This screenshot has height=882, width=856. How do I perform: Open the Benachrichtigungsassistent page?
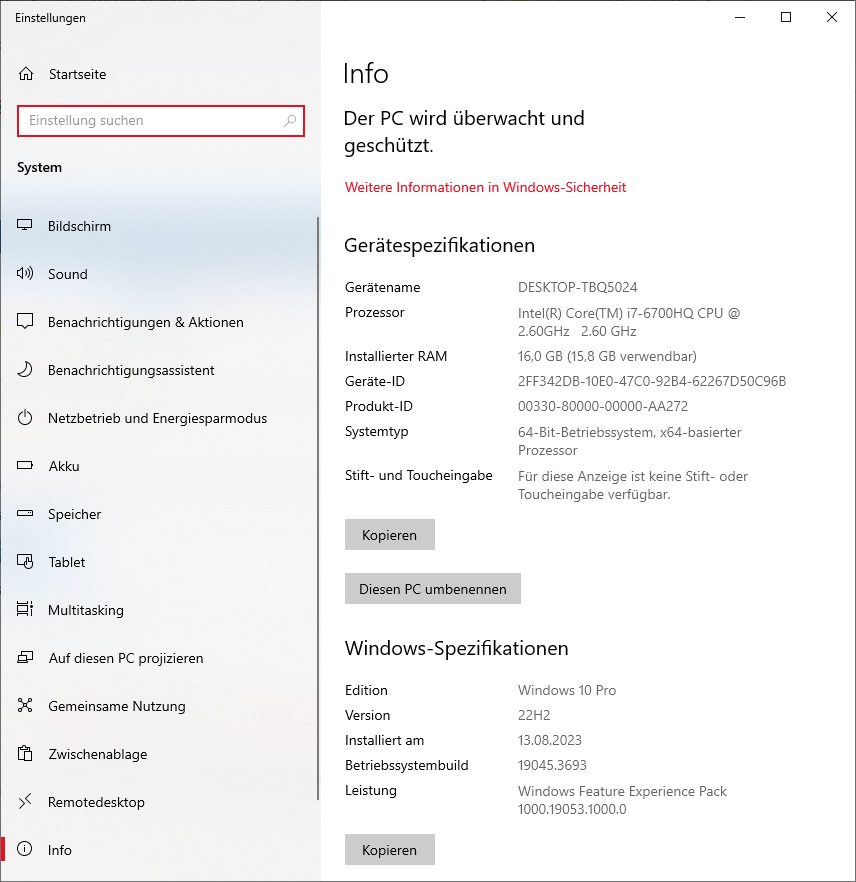click(x=160, y=370)
